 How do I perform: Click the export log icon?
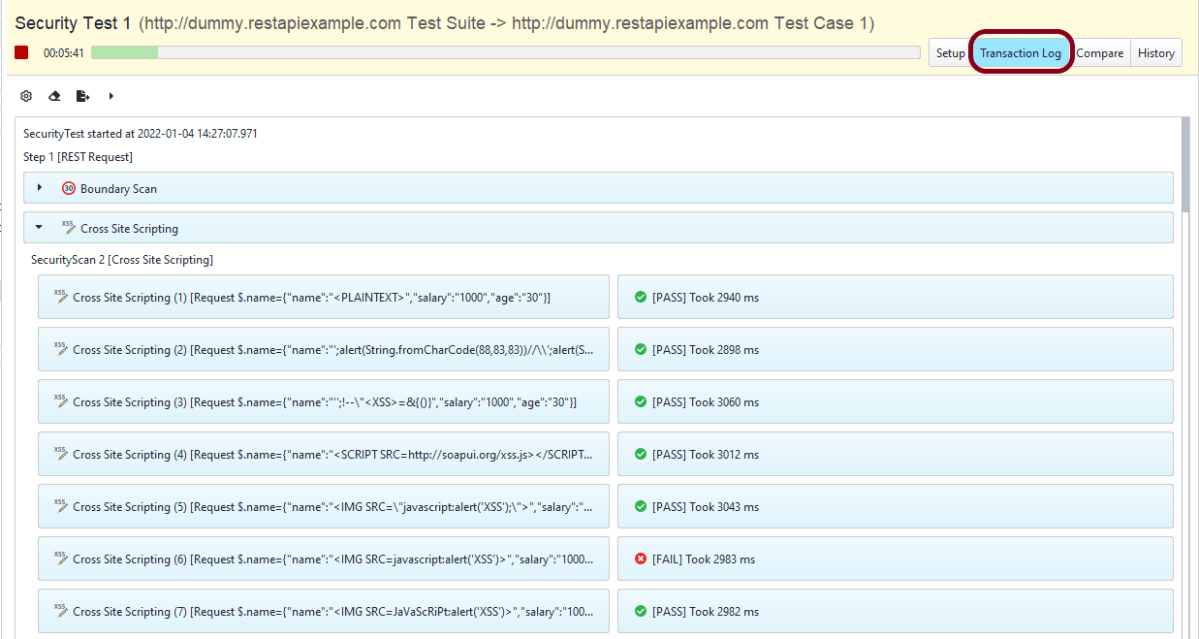tap(83, 96)
